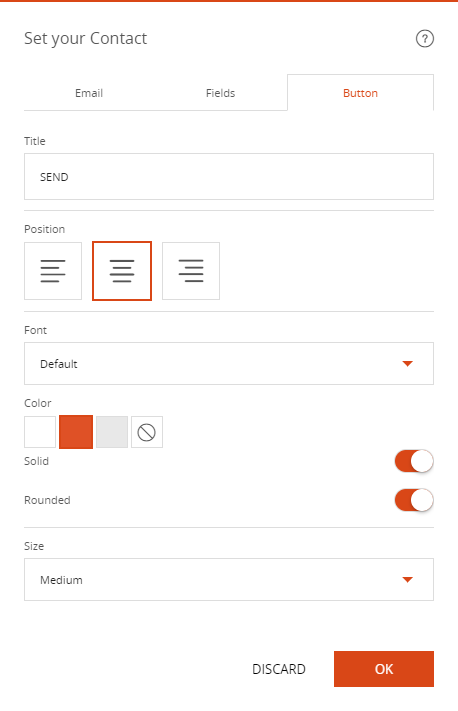This screenshot has height=711, width=458.
Task: Switch to the Email tab
Action: [x=89, y=93]
